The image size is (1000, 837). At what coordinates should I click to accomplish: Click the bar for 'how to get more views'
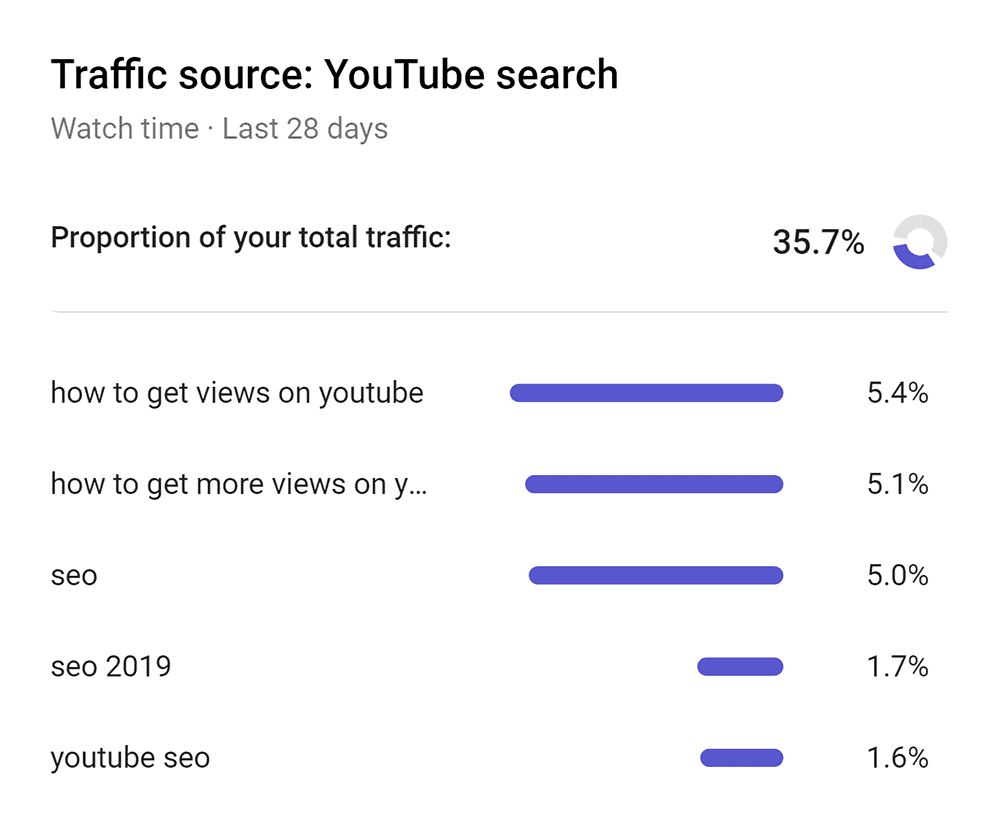tap(654, 484)
